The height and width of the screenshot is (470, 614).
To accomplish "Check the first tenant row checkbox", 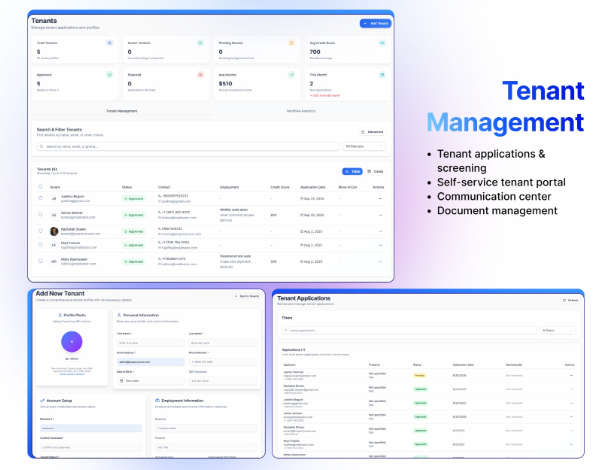I will [41, 198].
